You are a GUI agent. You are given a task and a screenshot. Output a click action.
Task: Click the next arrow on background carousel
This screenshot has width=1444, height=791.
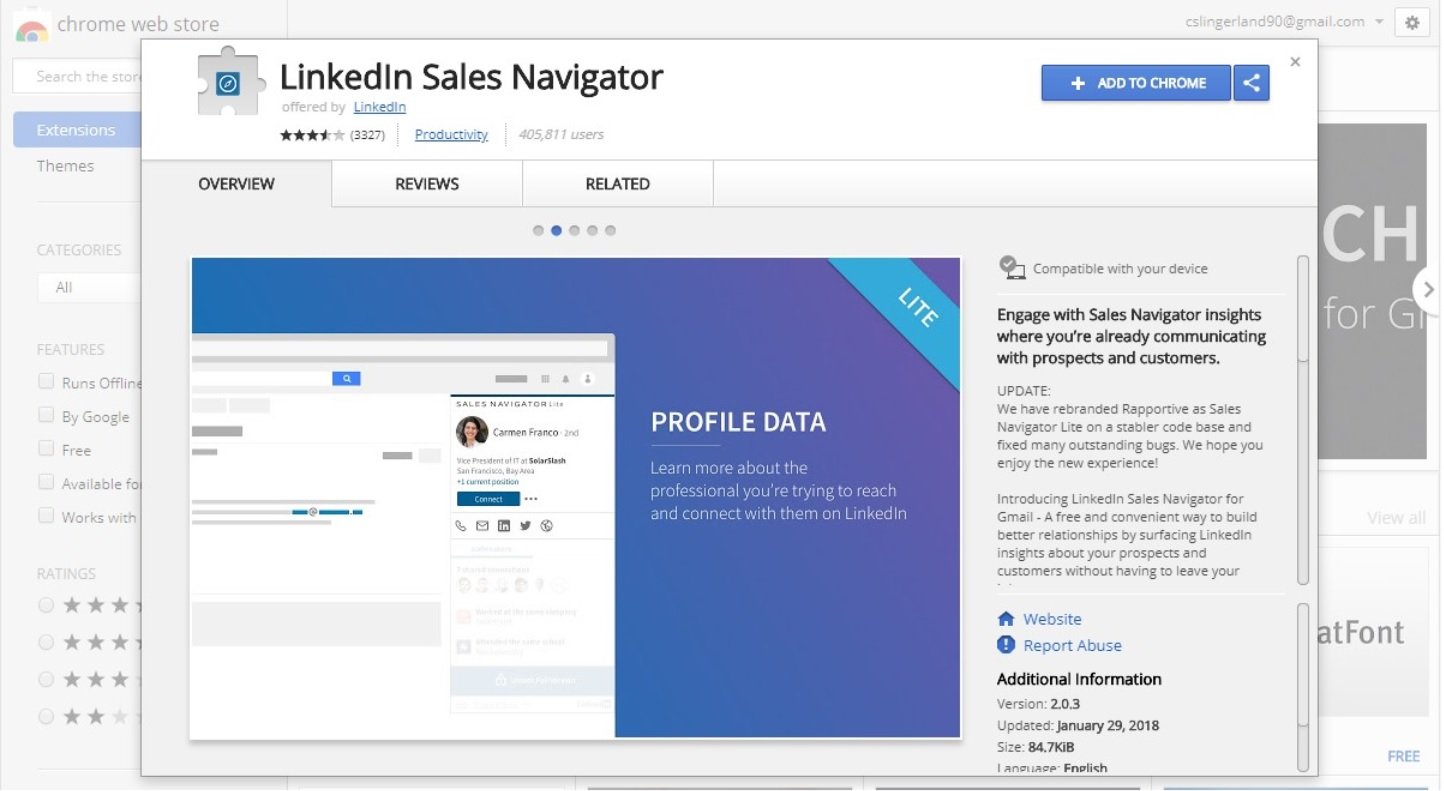pos(1427,289)
